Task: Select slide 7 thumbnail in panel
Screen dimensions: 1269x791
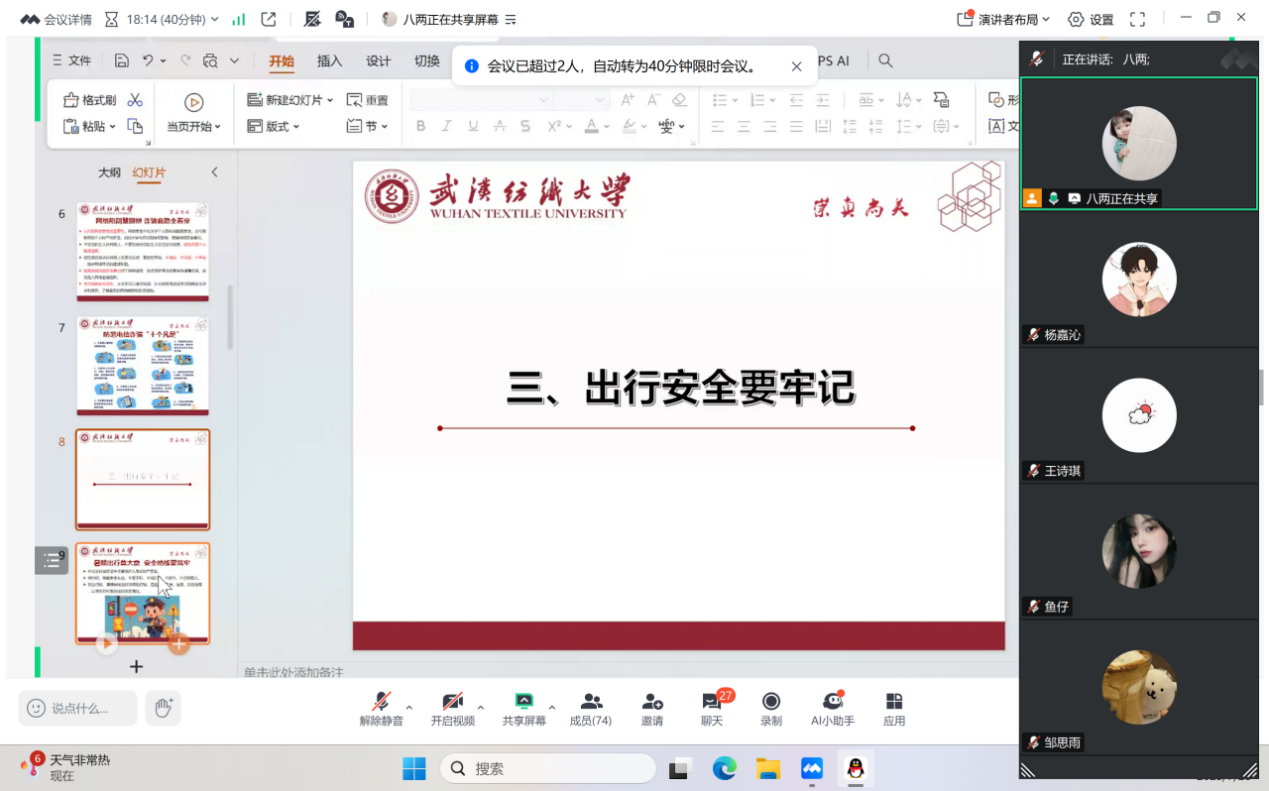Action: (143, 366)
